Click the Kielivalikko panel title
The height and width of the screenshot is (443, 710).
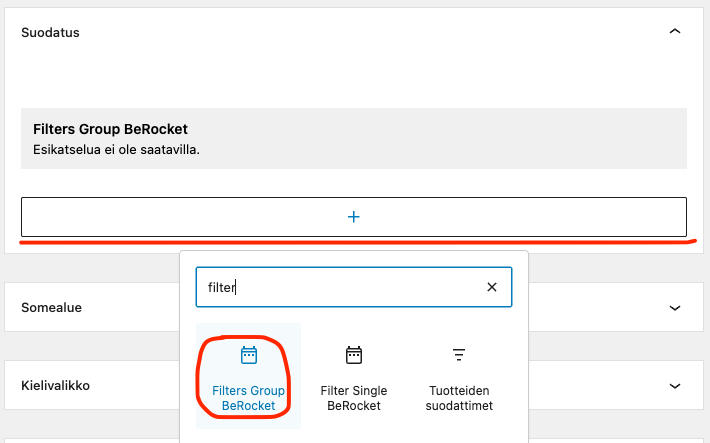tap(56, 385)
